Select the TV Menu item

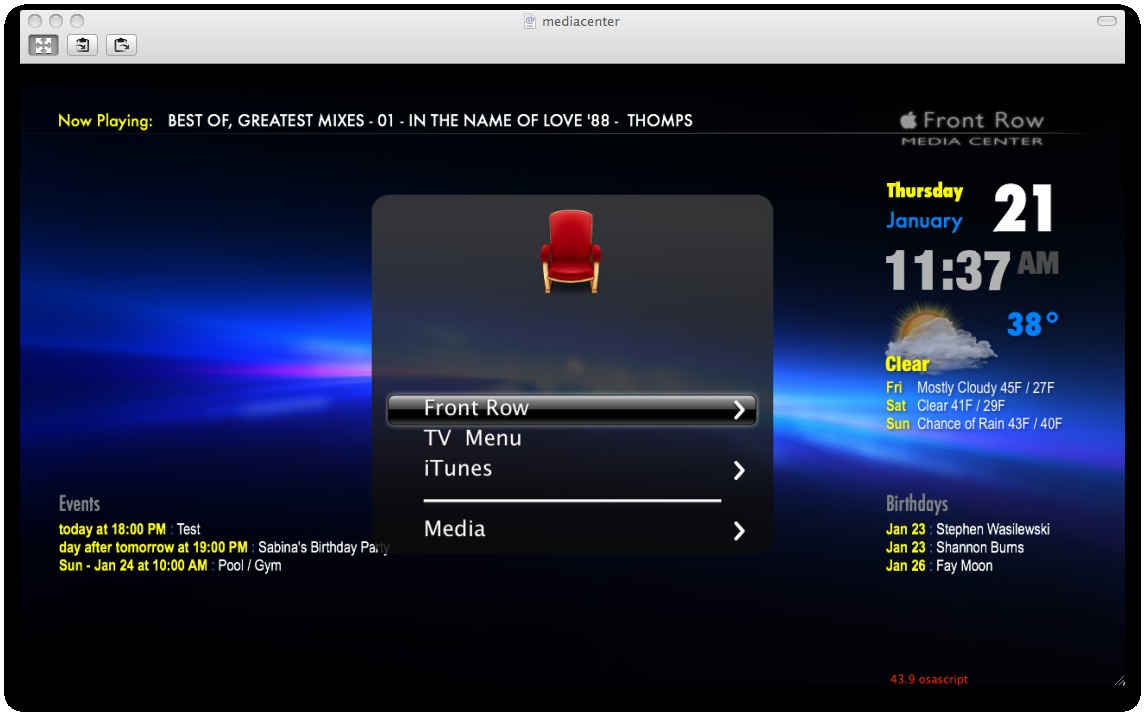[472, 438]
